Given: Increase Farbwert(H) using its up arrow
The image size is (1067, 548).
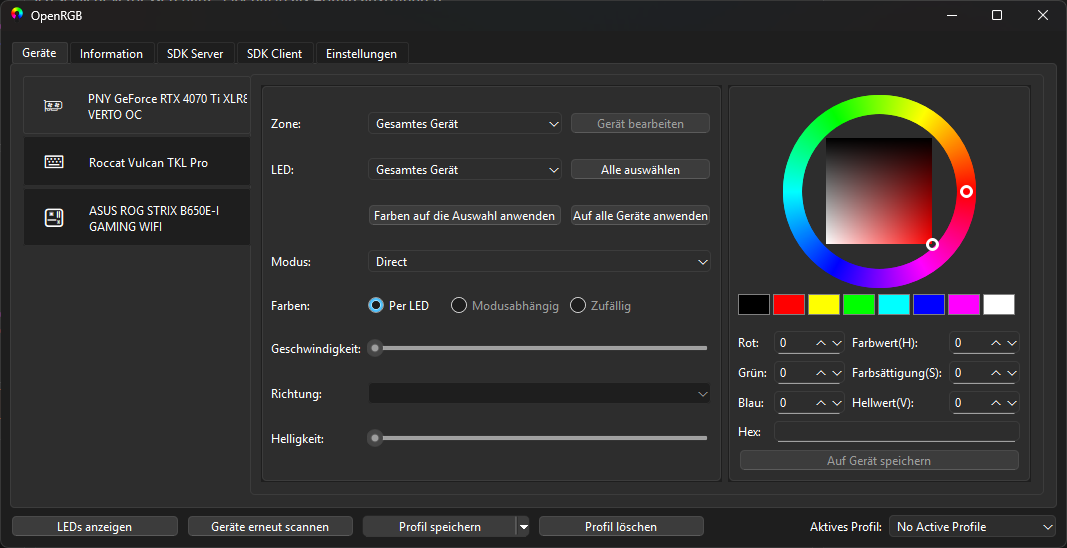Looking at the screenshot, I should click(997, 343).
